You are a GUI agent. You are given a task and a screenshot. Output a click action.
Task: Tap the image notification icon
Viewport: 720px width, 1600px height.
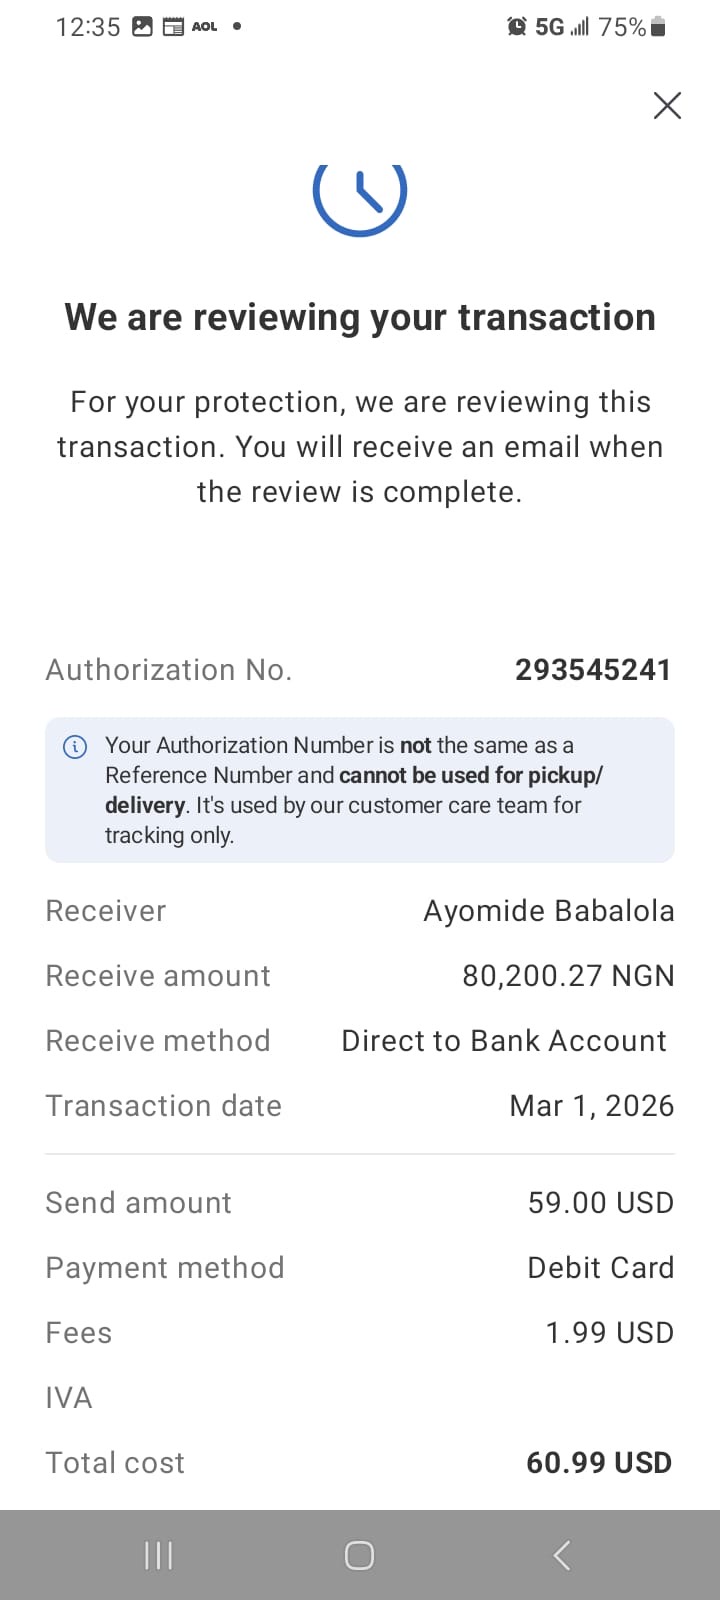point(143,27)
